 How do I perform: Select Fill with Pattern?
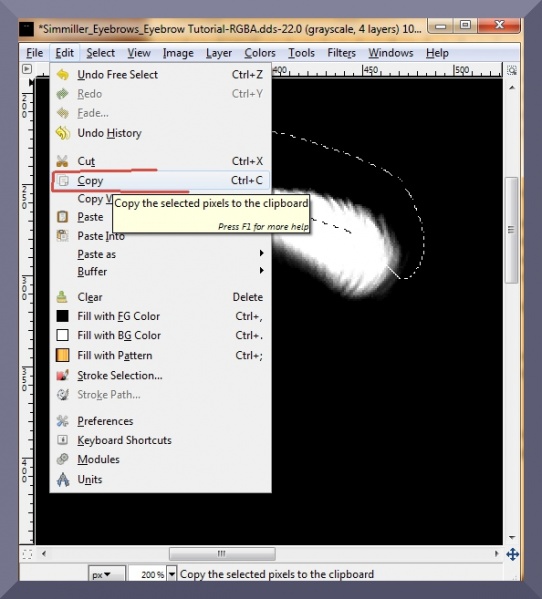coord(160,355)
